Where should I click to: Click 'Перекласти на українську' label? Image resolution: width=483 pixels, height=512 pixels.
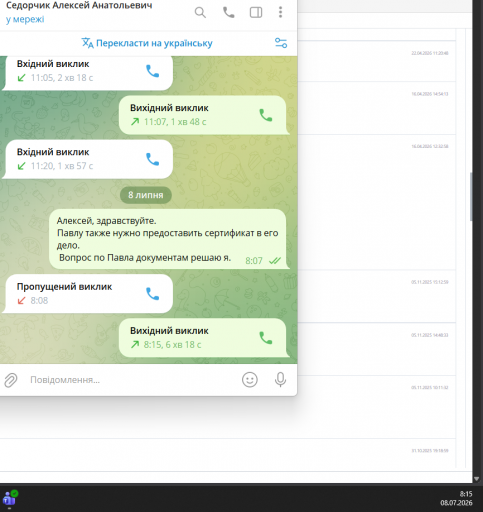pyautogui.click(x=154, y=43)
